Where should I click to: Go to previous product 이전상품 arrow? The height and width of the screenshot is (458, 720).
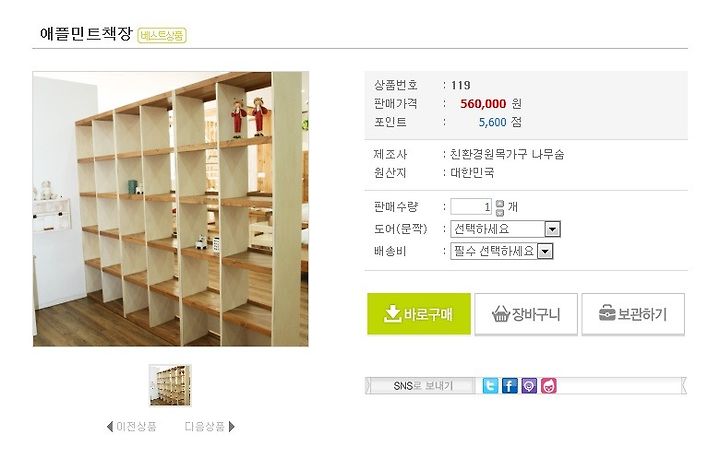pyautogui.click(x=109, y=427)
